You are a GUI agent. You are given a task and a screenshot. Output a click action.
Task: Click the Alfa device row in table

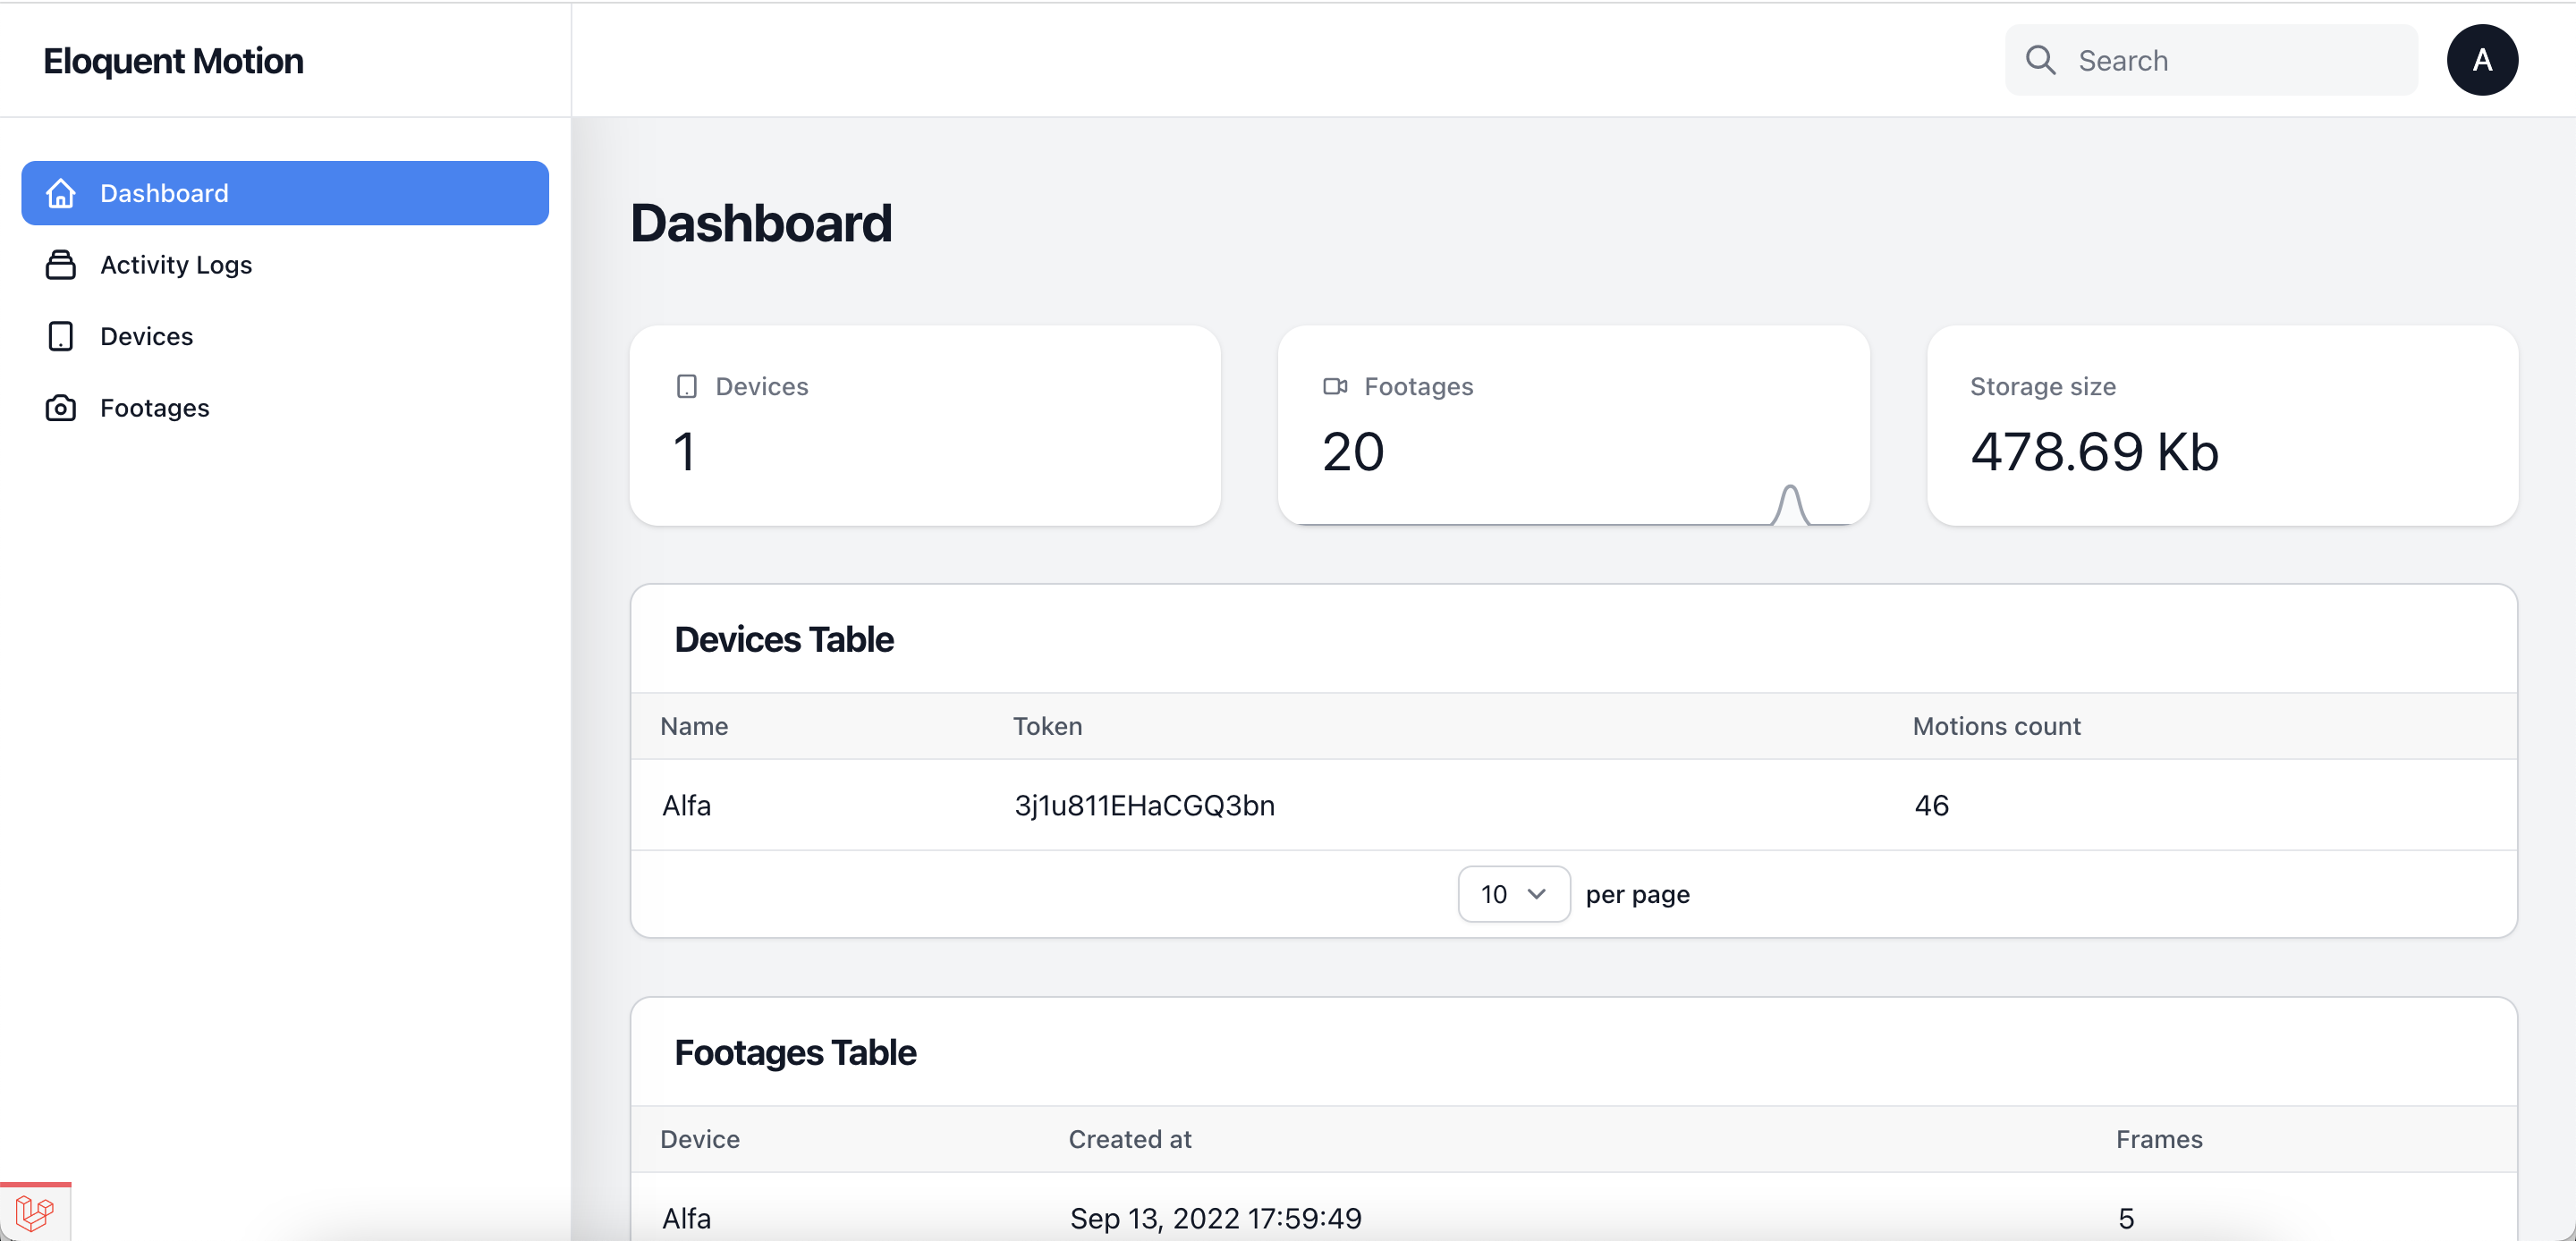pyautogui.click(x=1572, y=805)
